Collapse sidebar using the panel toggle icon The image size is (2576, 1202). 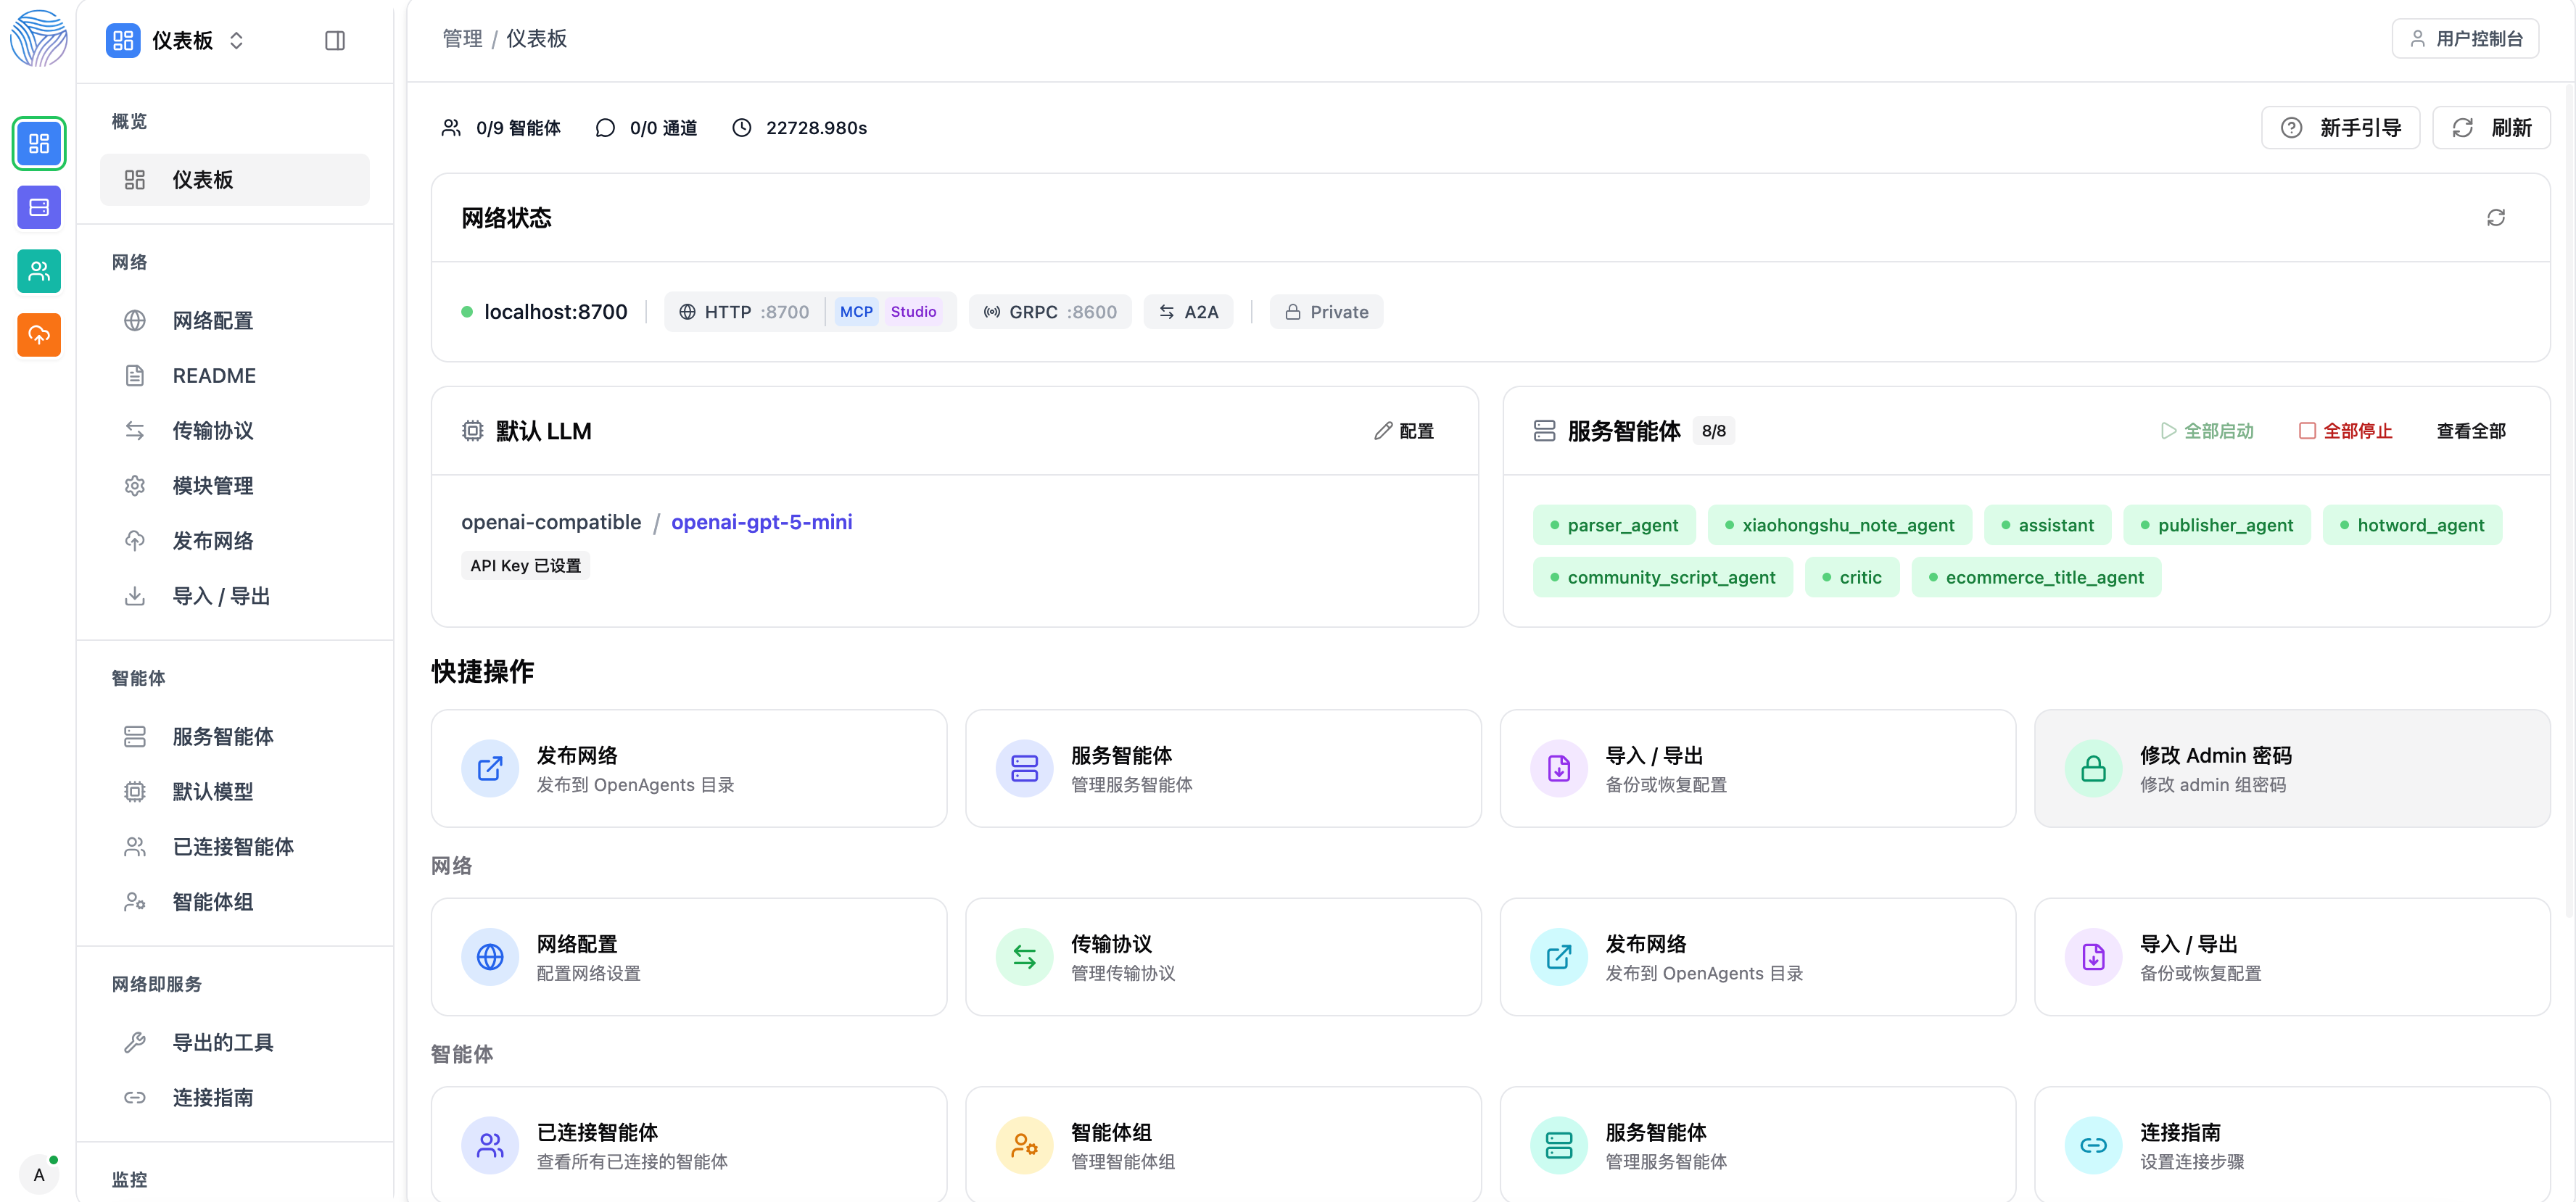pos(335,40)
